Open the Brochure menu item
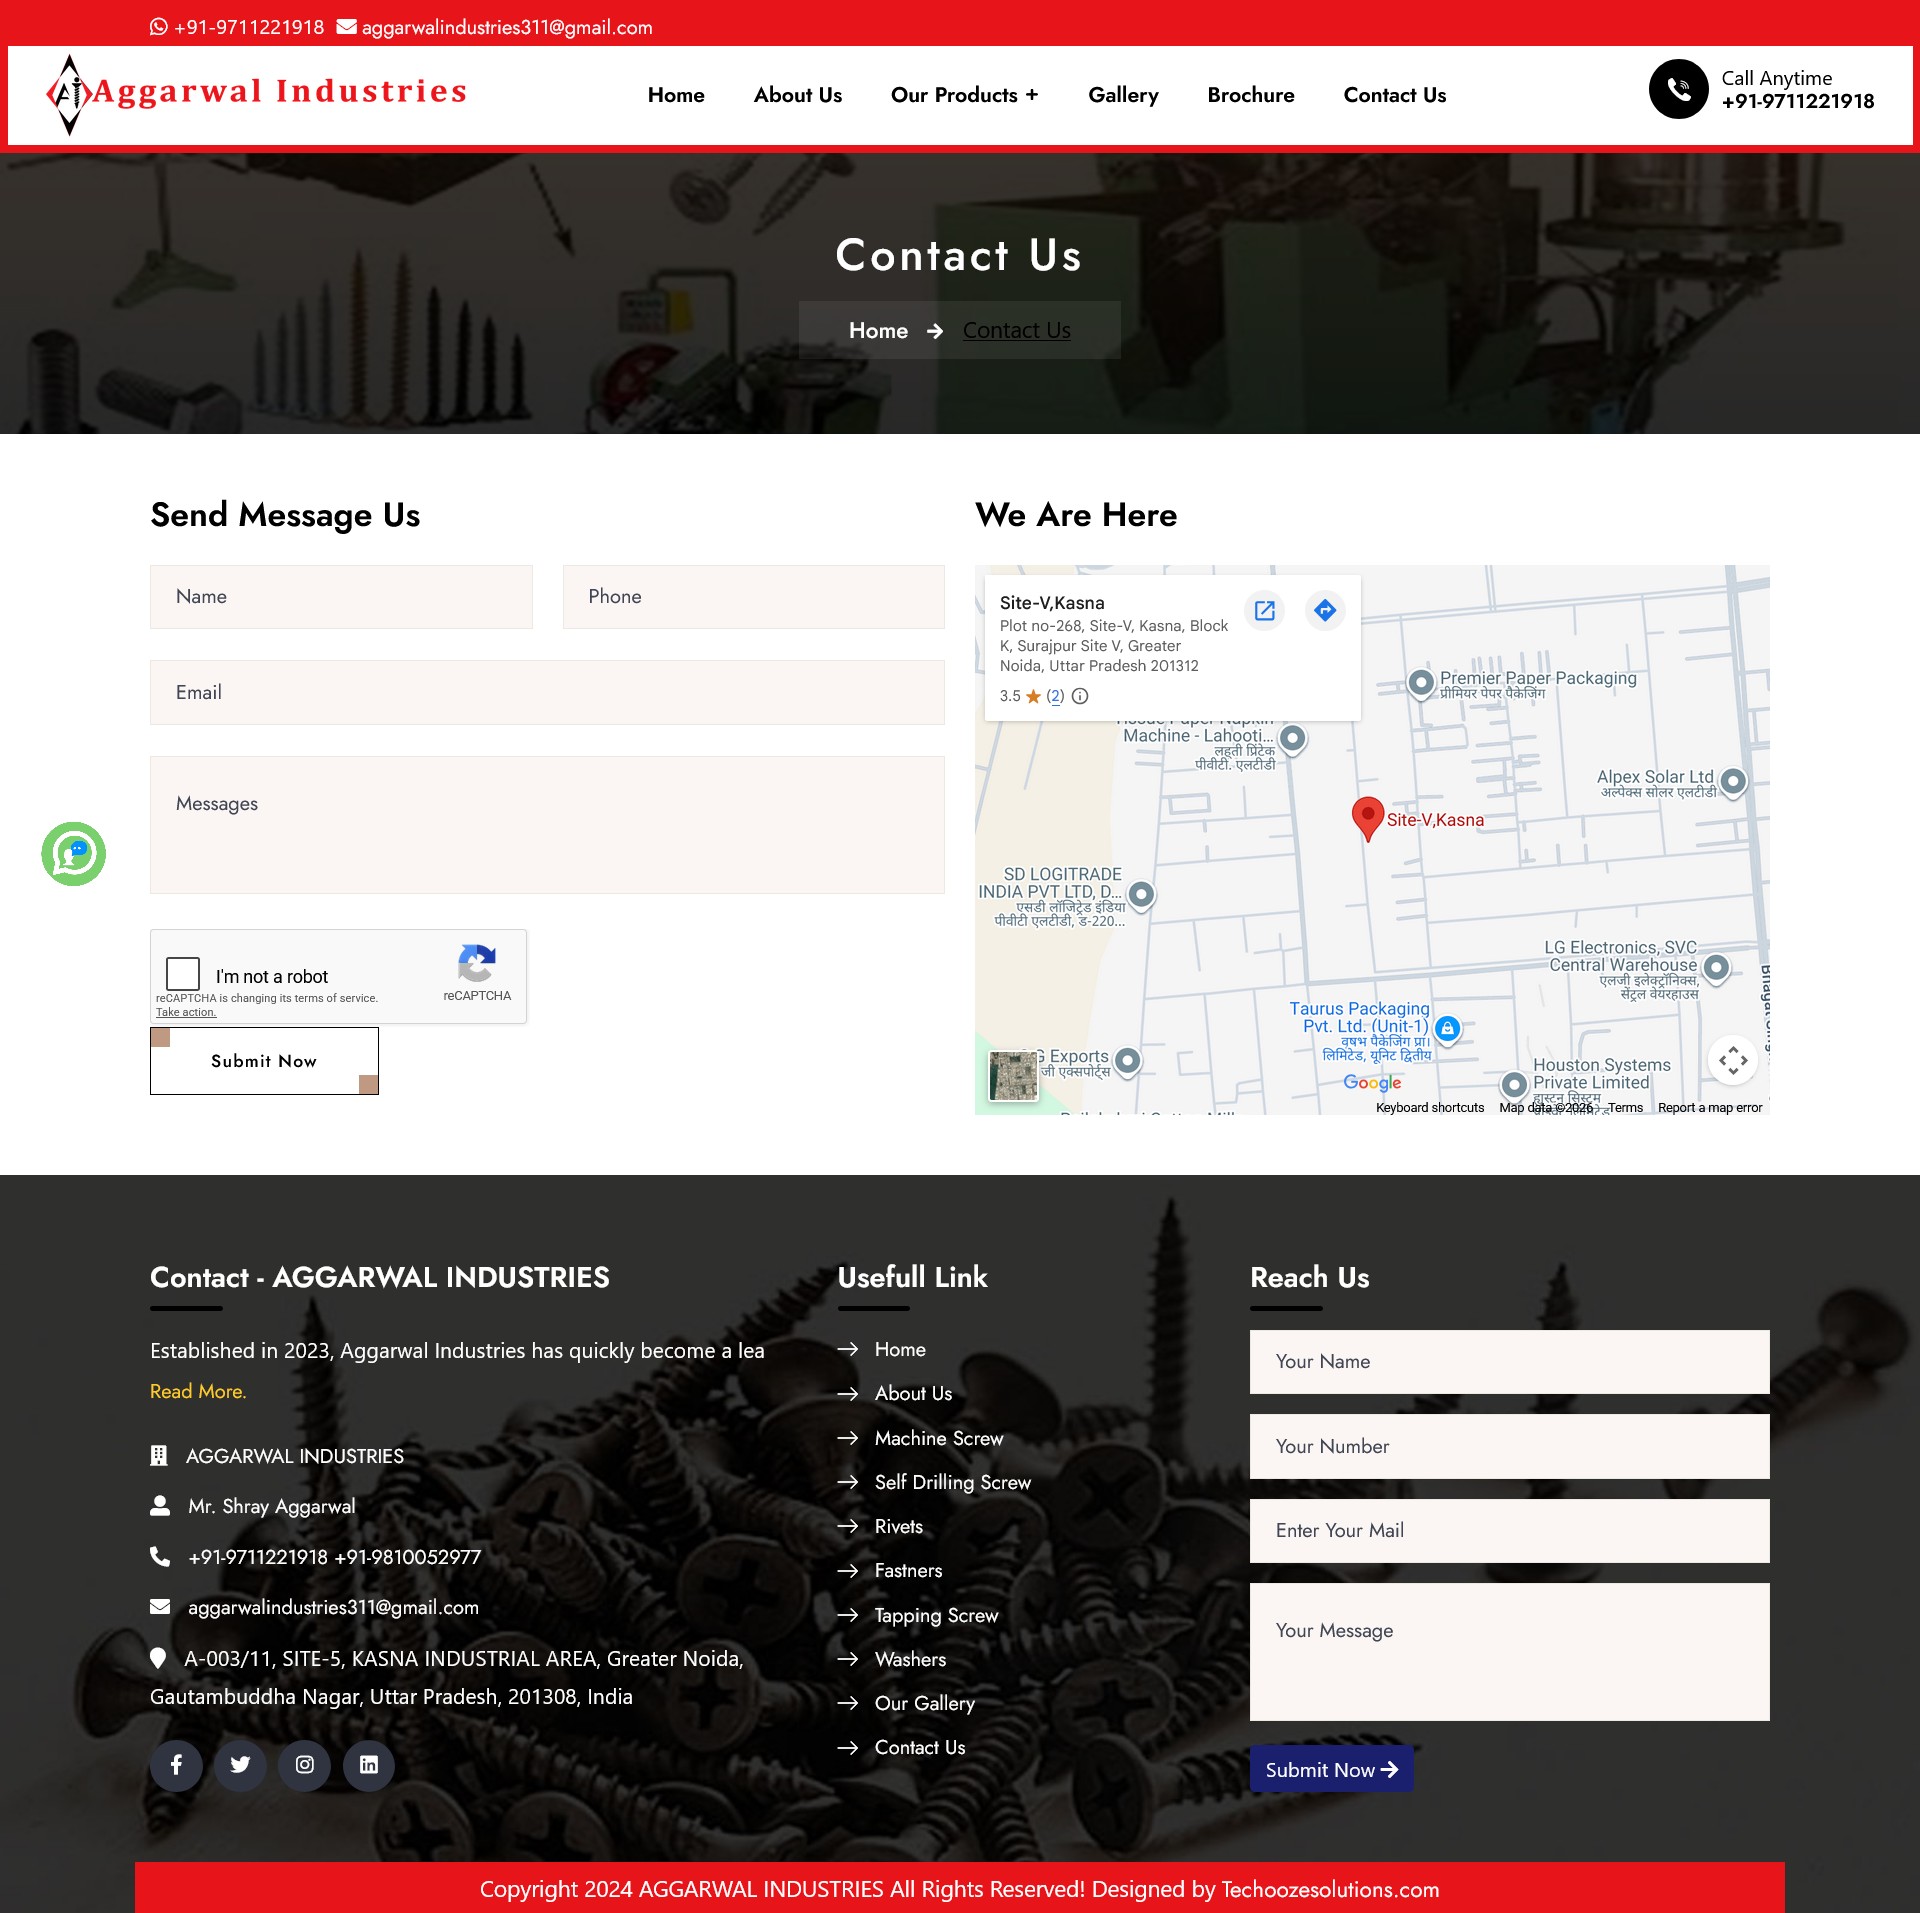 [x=1251, y=95]
